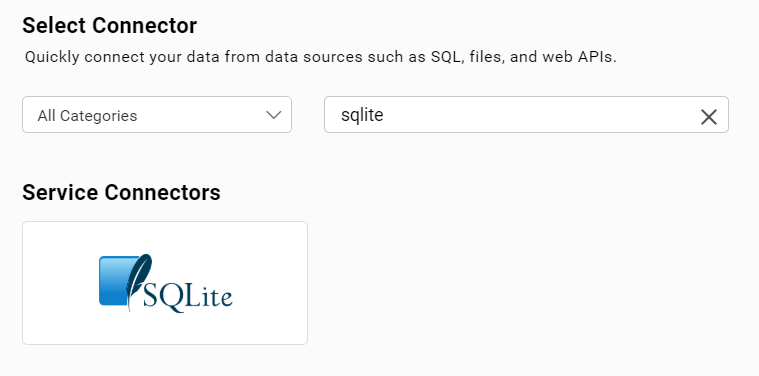This screenshot has width=759, height=376.
Task: Choose the SQLite service connector card
Action: point(165,283)
